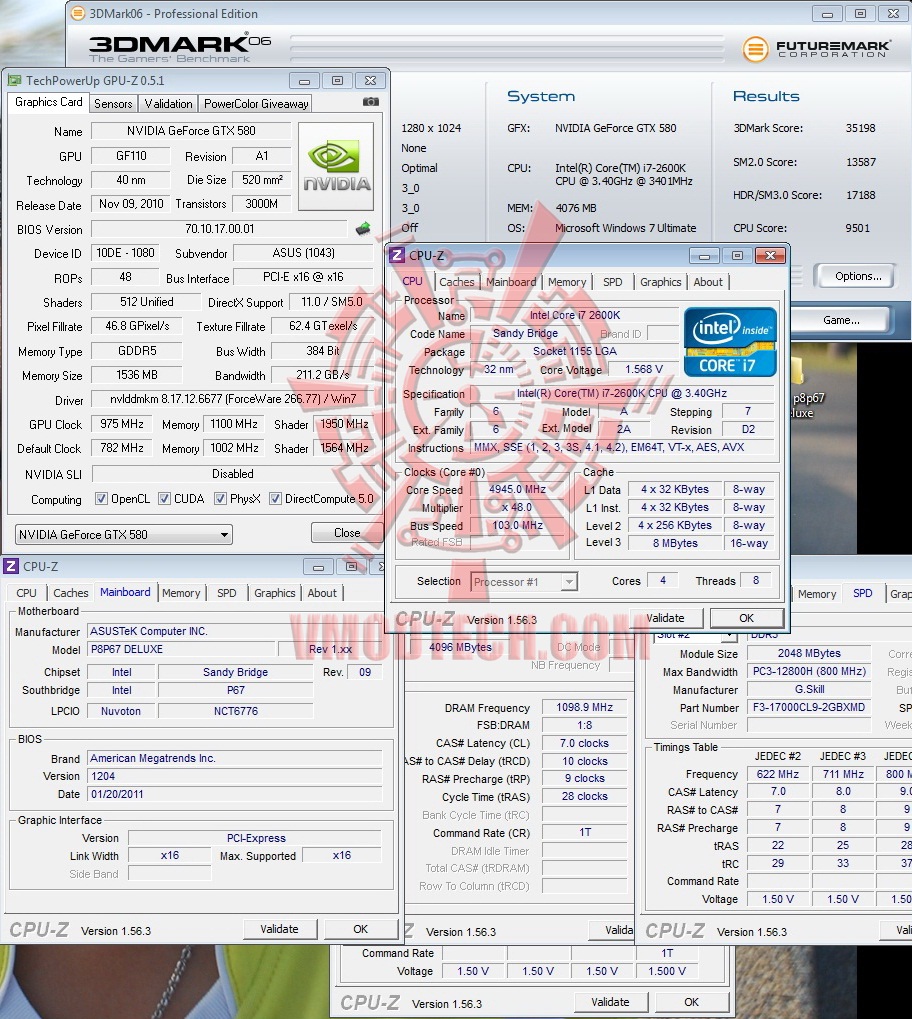Open Caches tab in front CPU-Z window
The width and height of the screenshot is (912, 1019).
click(456, 282)
